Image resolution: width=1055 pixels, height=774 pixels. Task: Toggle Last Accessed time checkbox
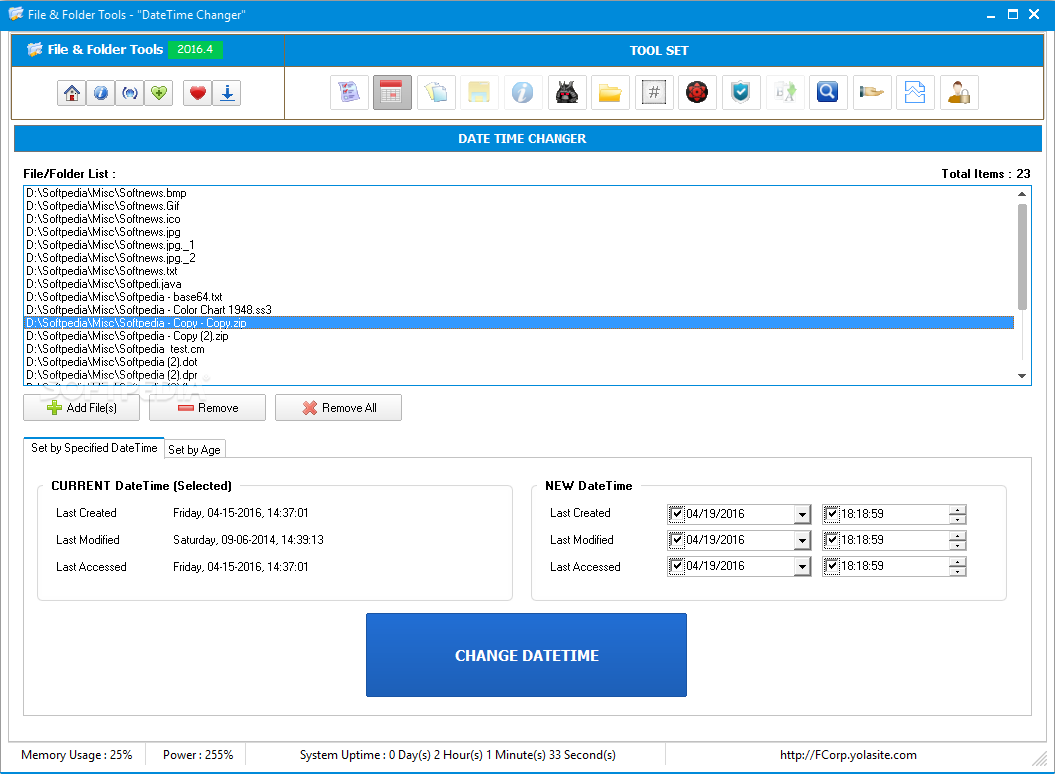(x=832, y=566)
